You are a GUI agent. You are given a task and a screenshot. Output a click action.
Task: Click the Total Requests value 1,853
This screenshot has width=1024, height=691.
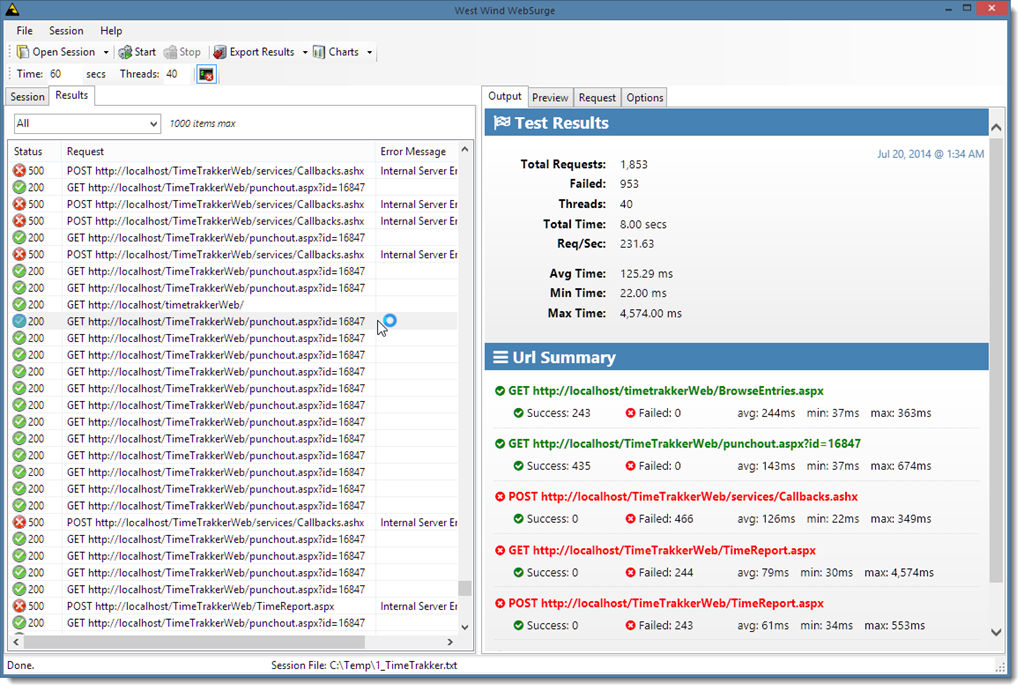633,165
